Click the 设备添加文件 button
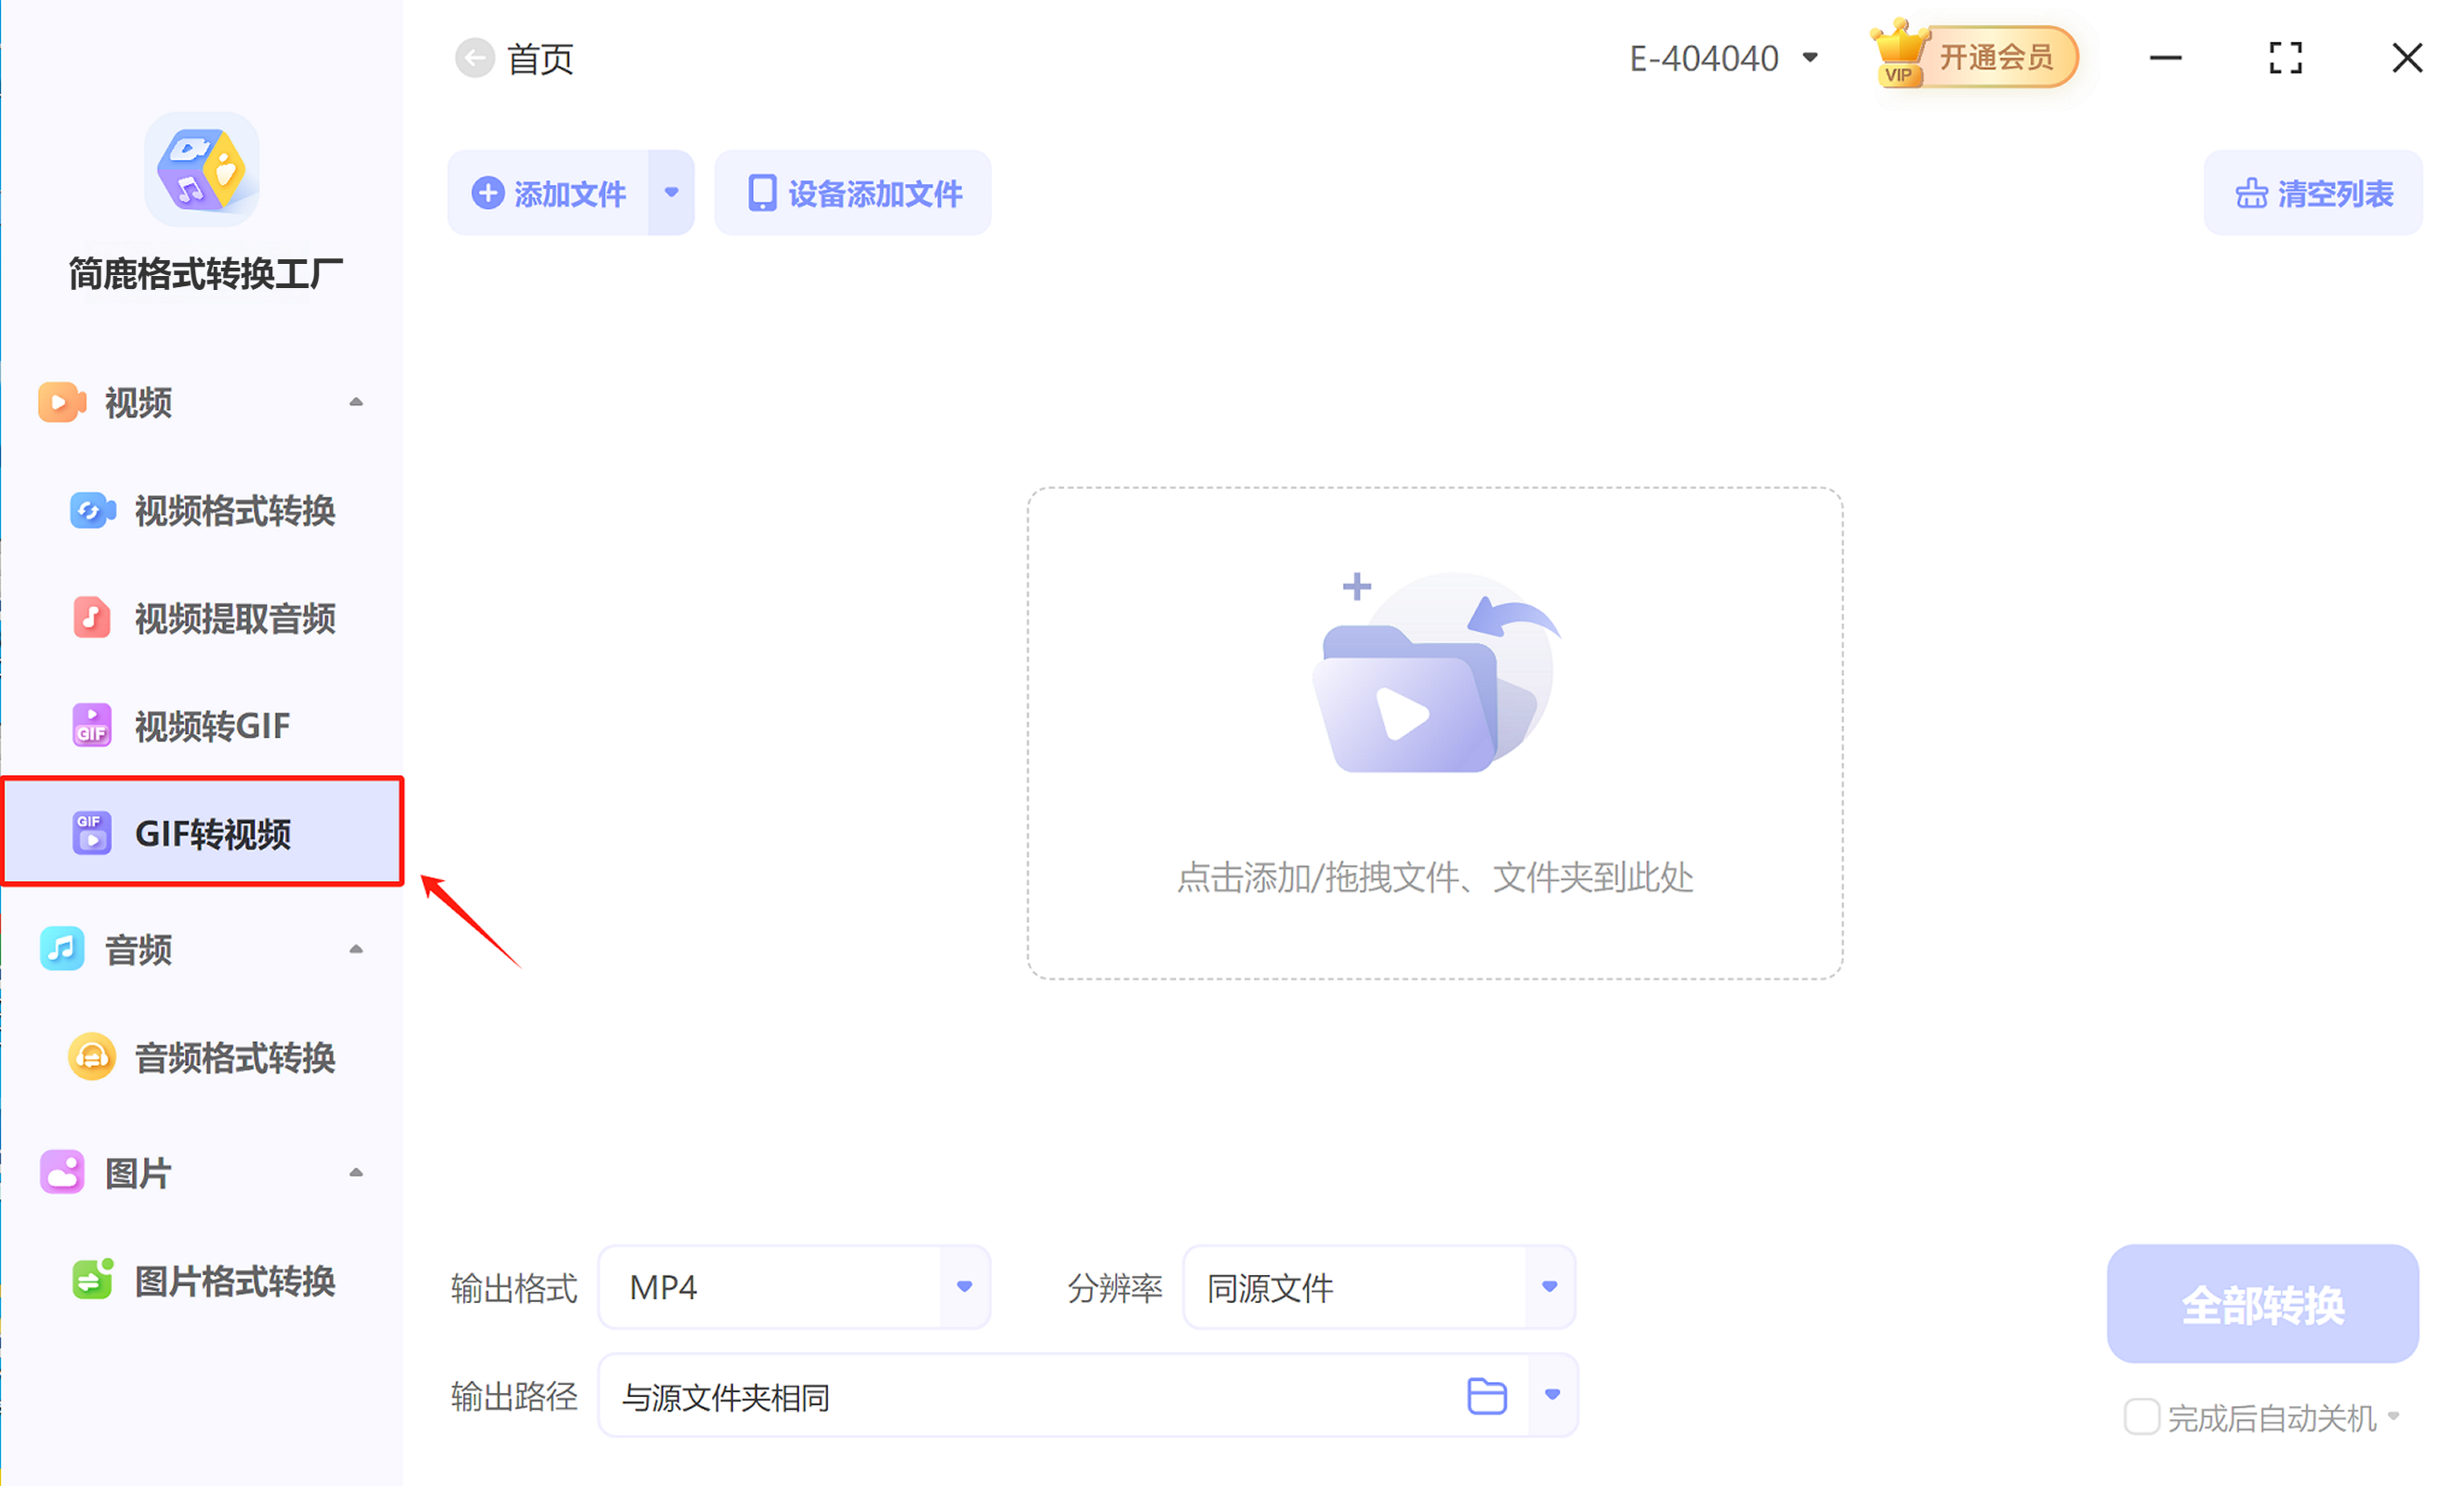 point(853,193)
